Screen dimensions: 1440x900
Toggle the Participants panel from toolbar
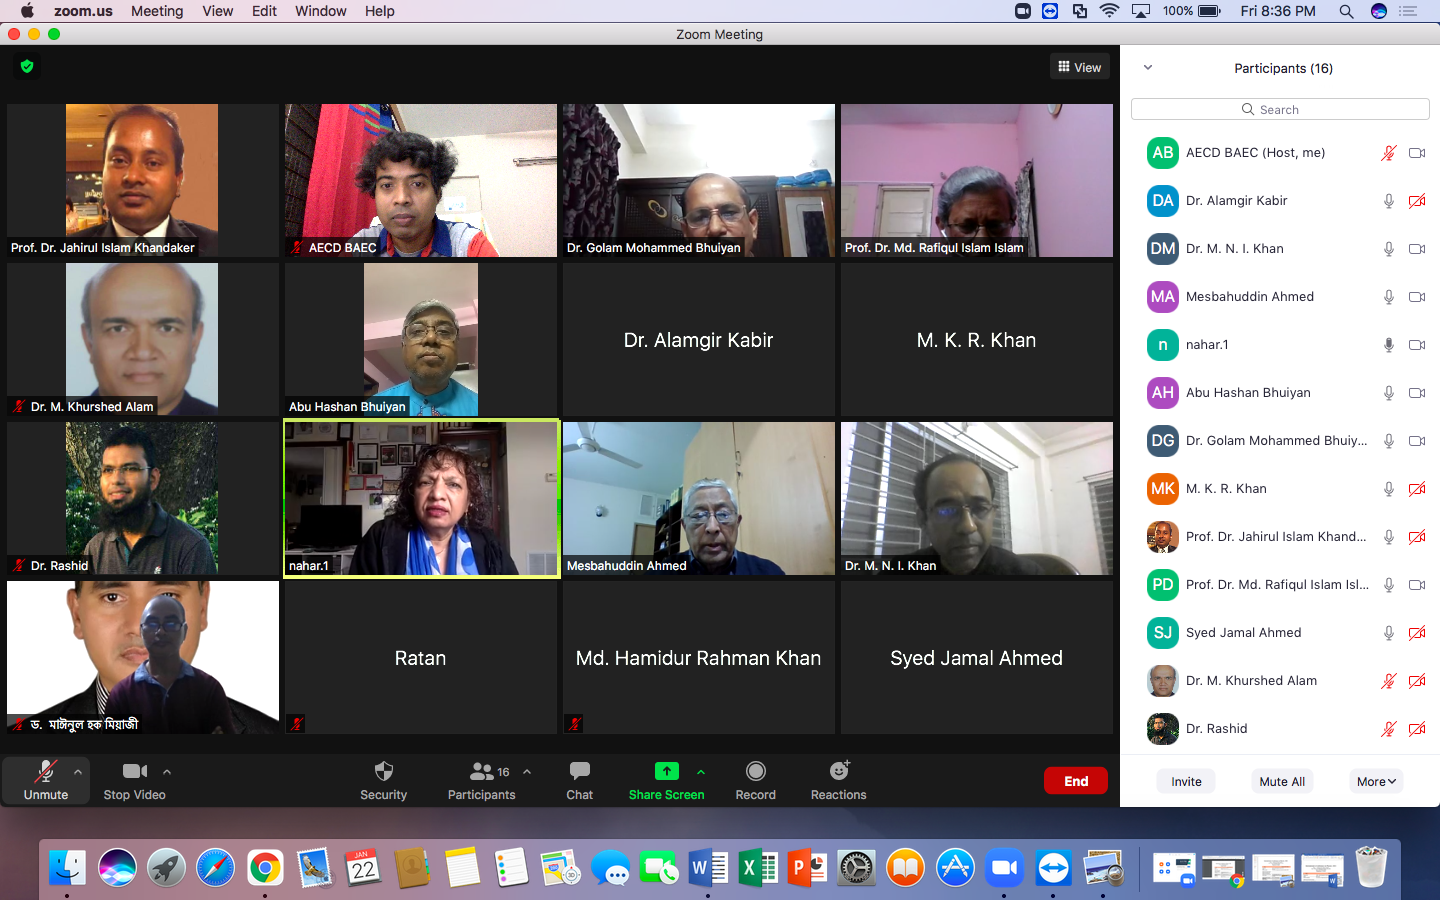(x=481, y=780)
